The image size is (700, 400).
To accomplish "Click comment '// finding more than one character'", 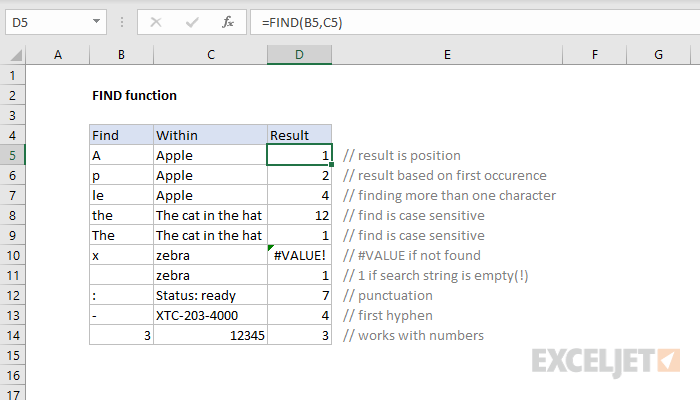I will point(449,196).
